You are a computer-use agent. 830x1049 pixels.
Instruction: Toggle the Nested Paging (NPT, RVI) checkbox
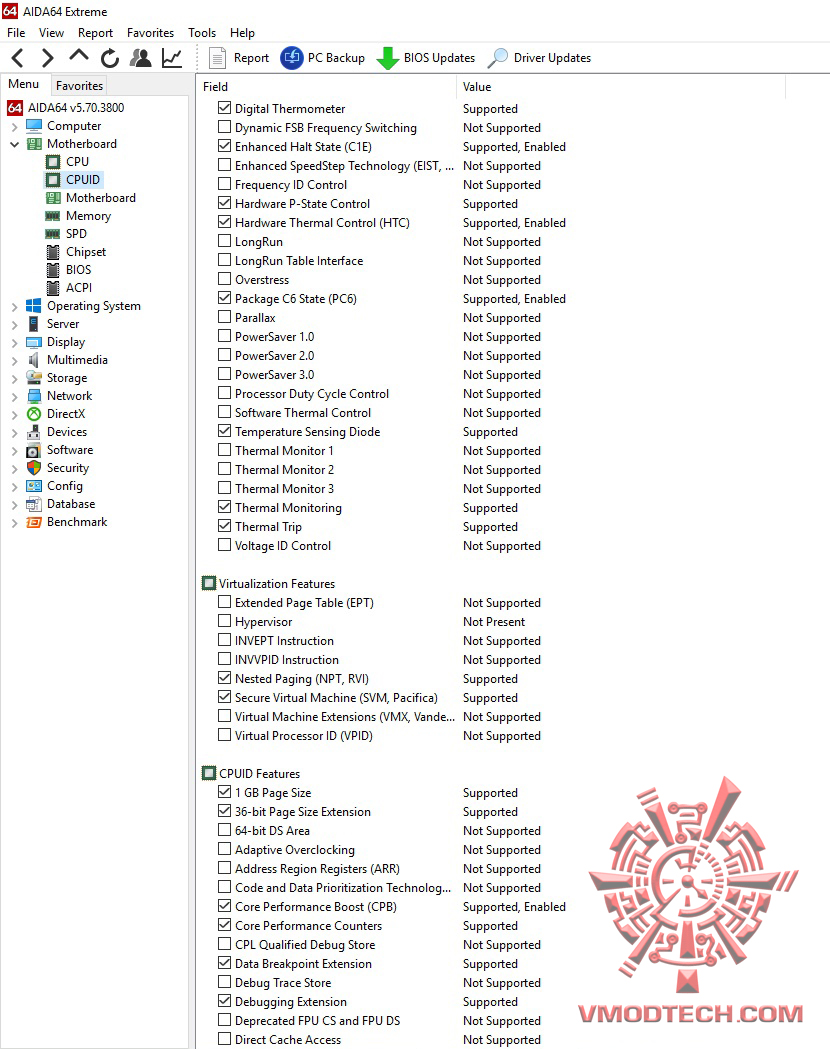click(x=225, y=678)
